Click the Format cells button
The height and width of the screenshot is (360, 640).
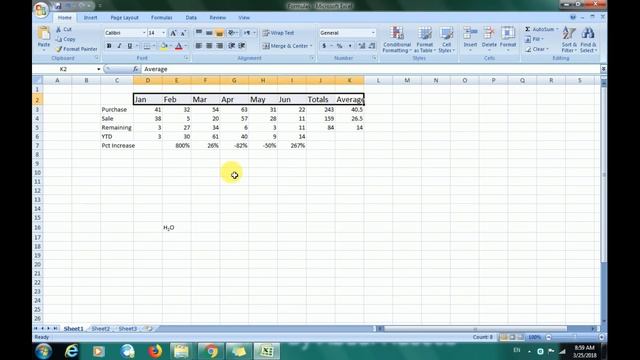508,40
